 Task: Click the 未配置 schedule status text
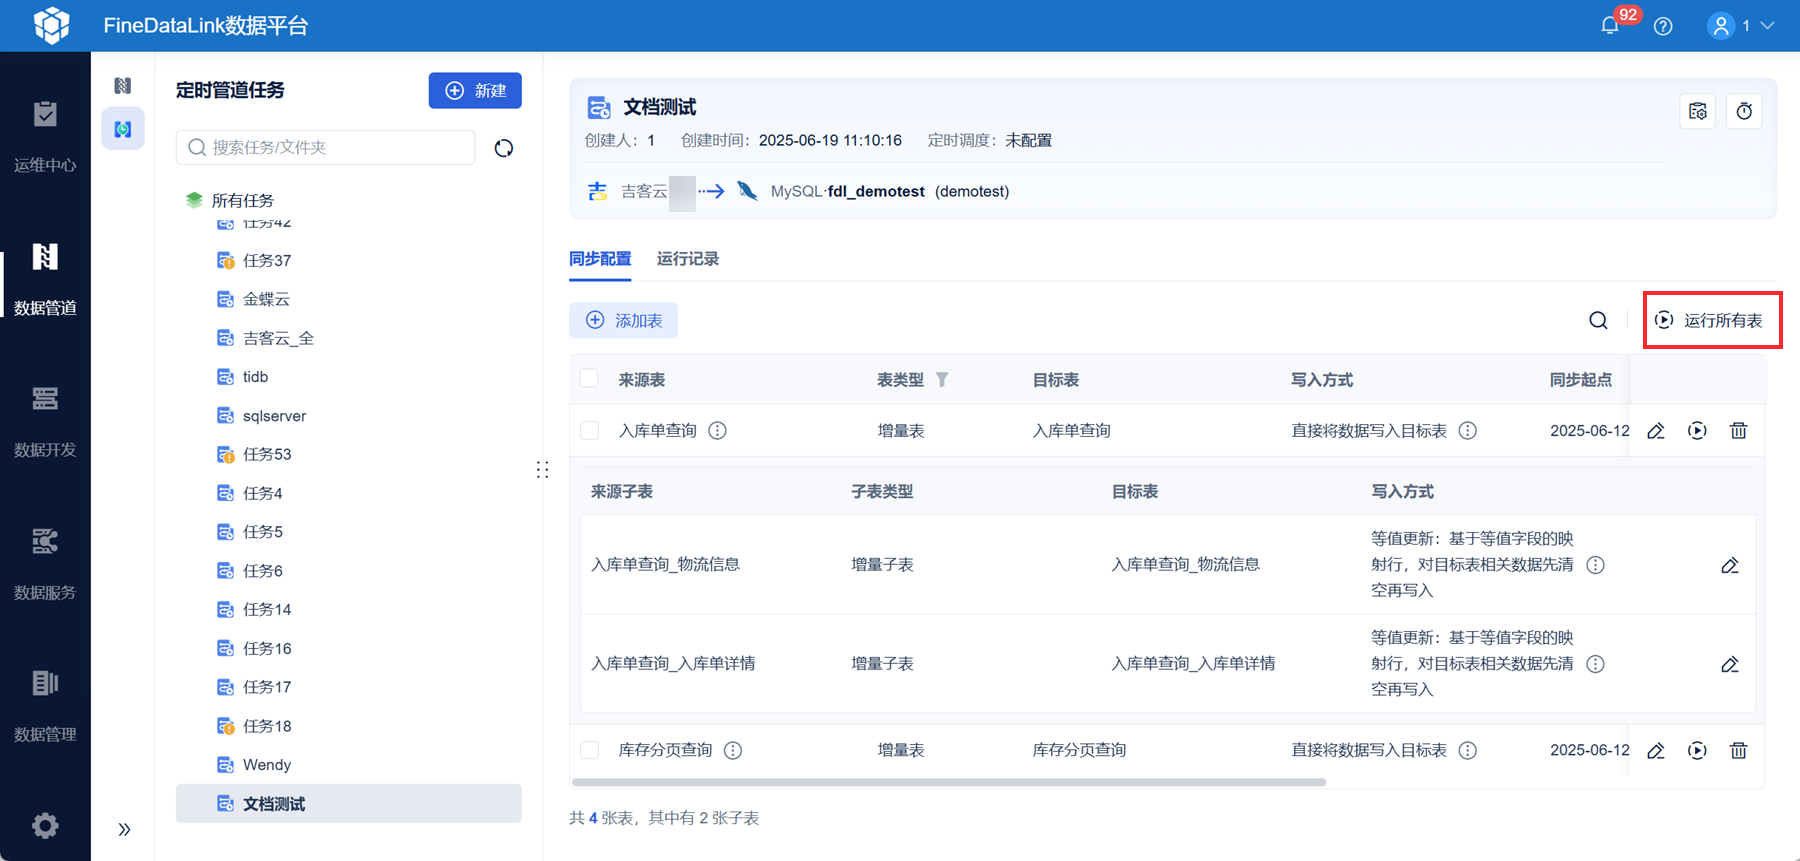tap(1028, 140)
